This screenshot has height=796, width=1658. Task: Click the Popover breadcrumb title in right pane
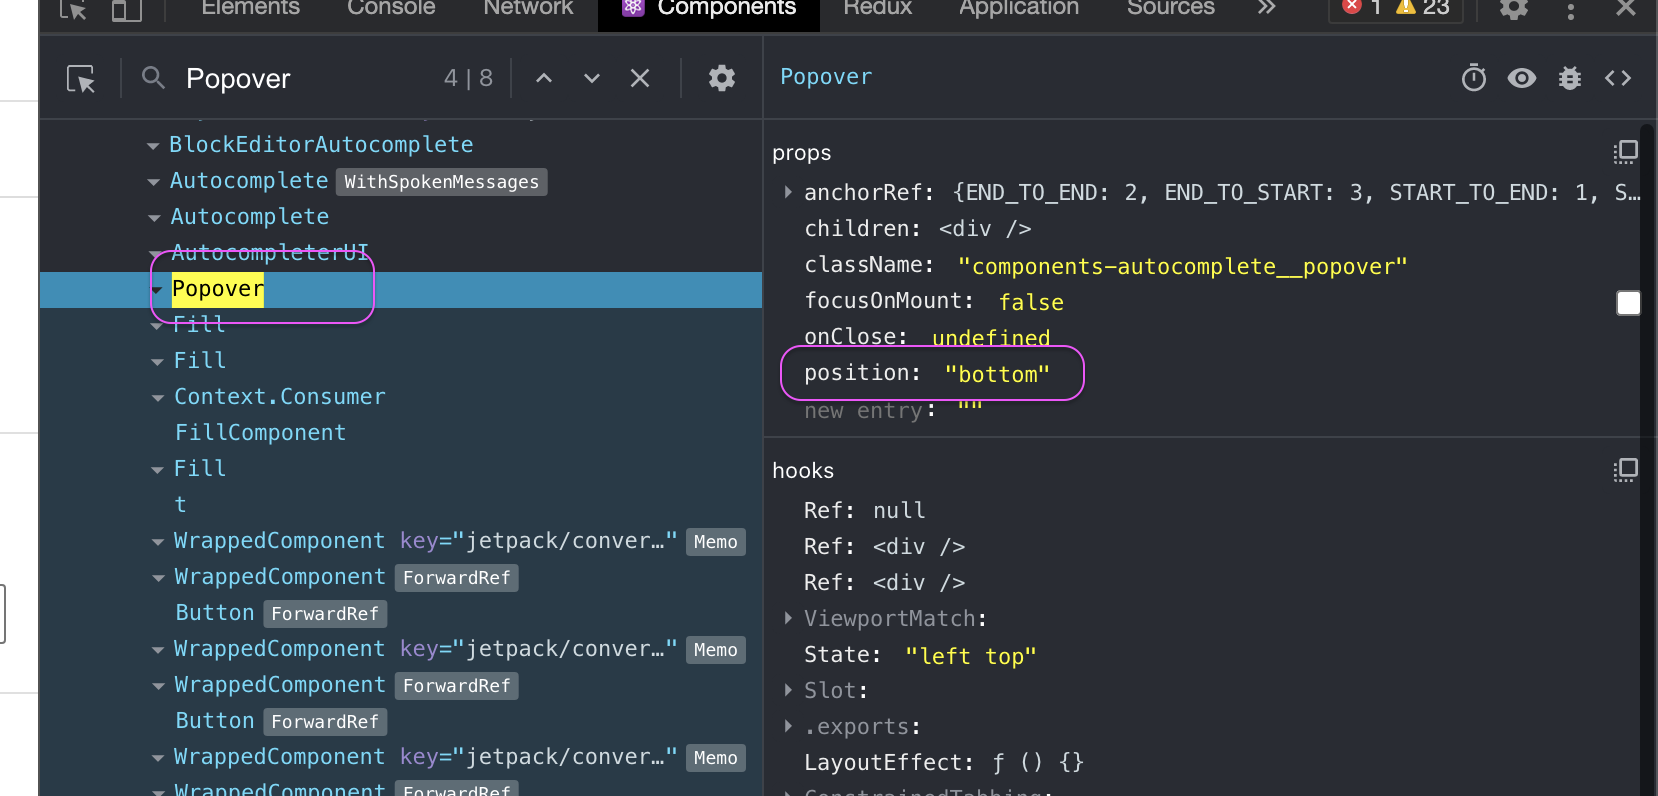(826, 77)
